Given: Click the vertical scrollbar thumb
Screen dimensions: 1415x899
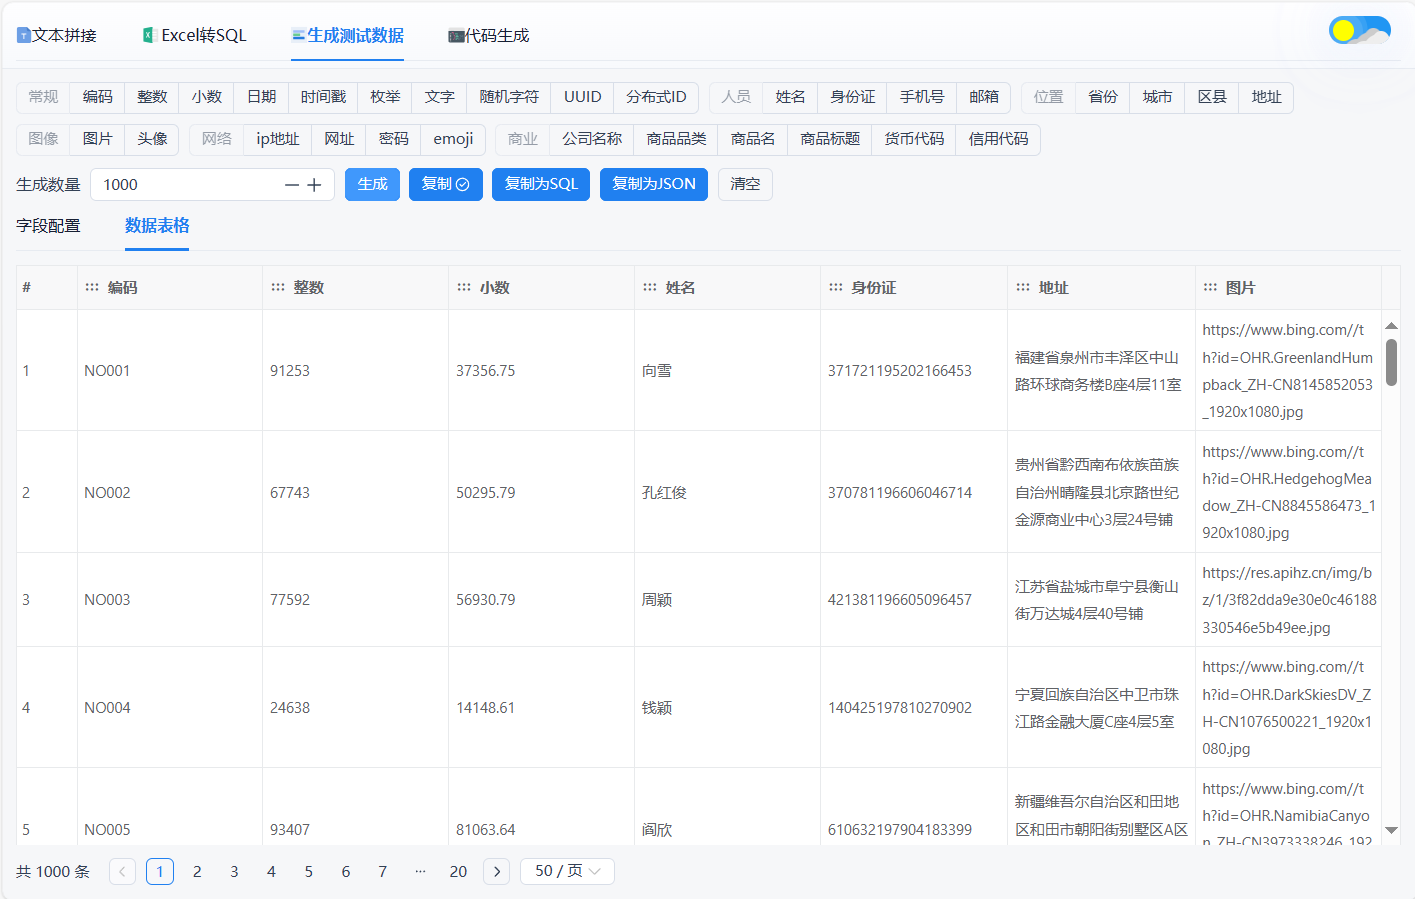Looking at the screenshot, I should pos(1391,362).
